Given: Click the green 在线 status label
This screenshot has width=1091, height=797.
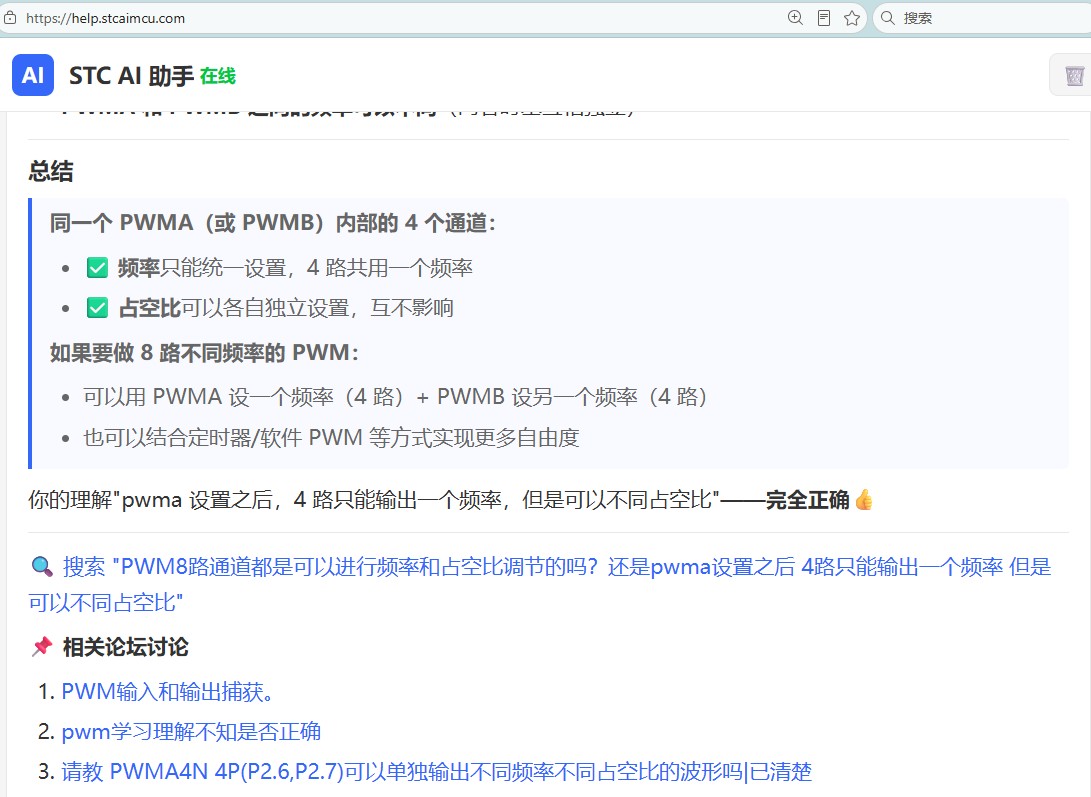Looking at the screenshot, I should pyautogui.click(x=218, y=76).
